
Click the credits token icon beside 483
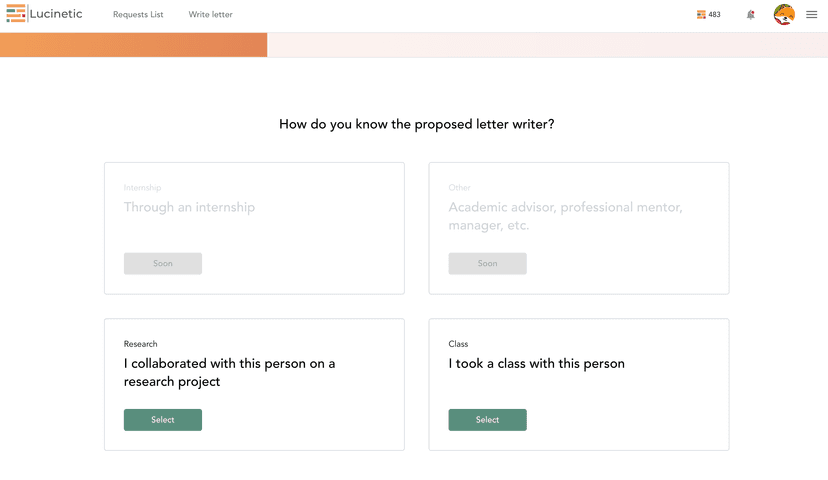pyautogui.click(x=701, y=15)
